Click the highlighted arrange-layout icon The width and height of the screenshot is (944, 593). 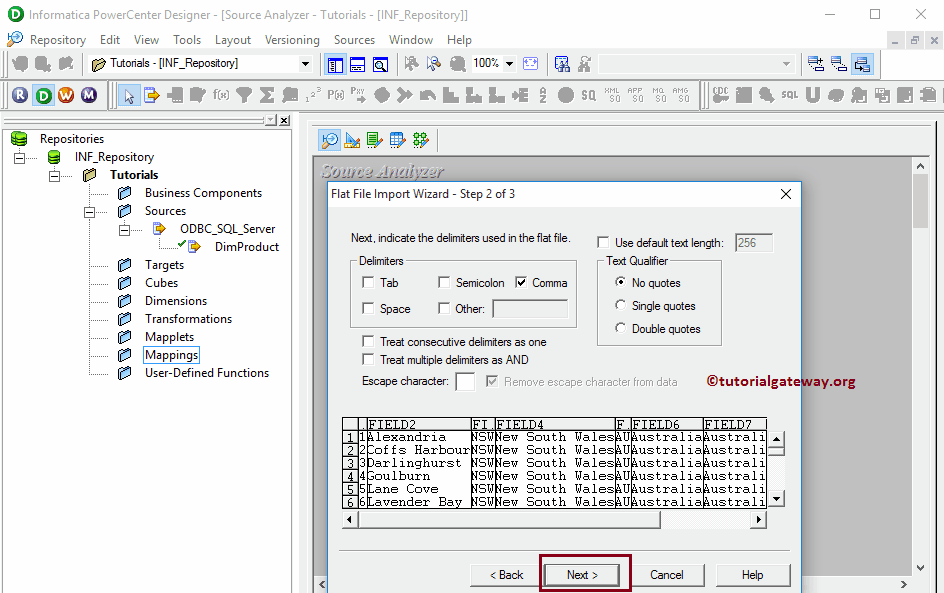862,64
